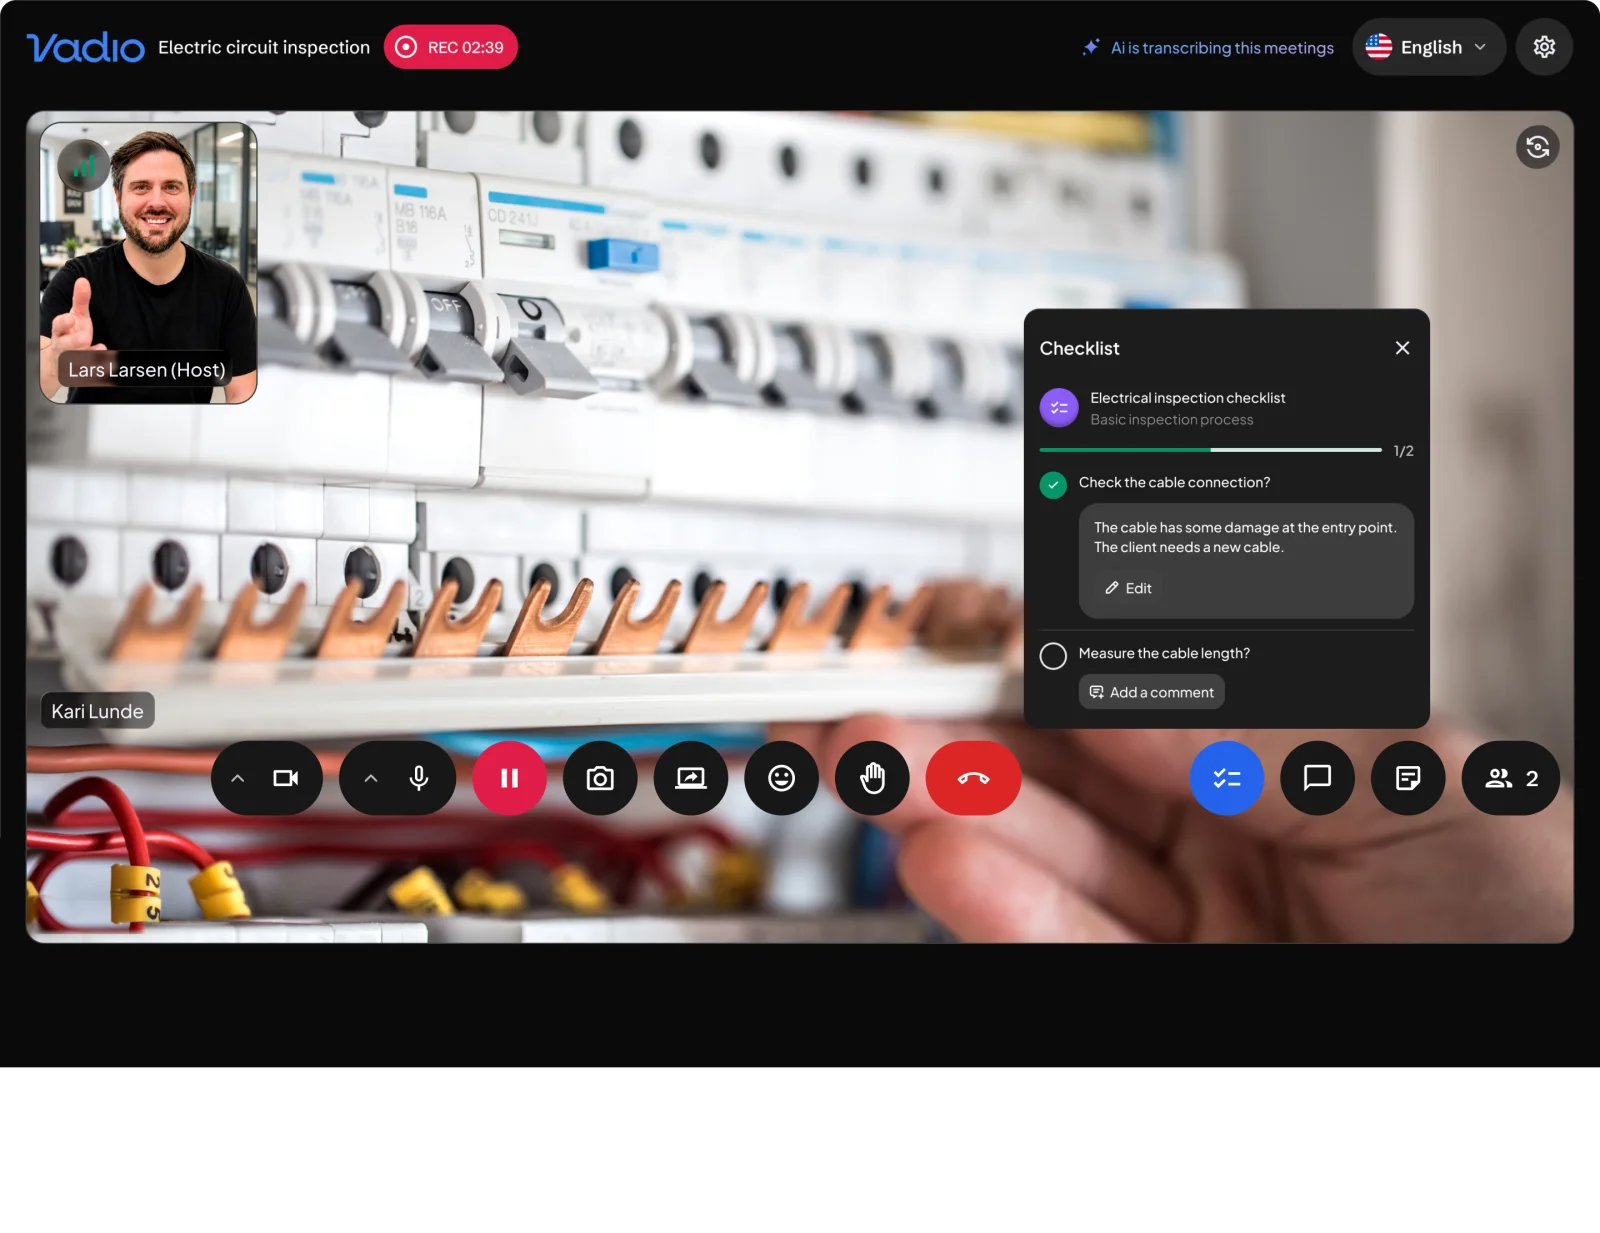The height and width of the screenshot is (1233, 1600).
Task: Click Basic inspection process subtitle
Action: tap(1171, 420)
